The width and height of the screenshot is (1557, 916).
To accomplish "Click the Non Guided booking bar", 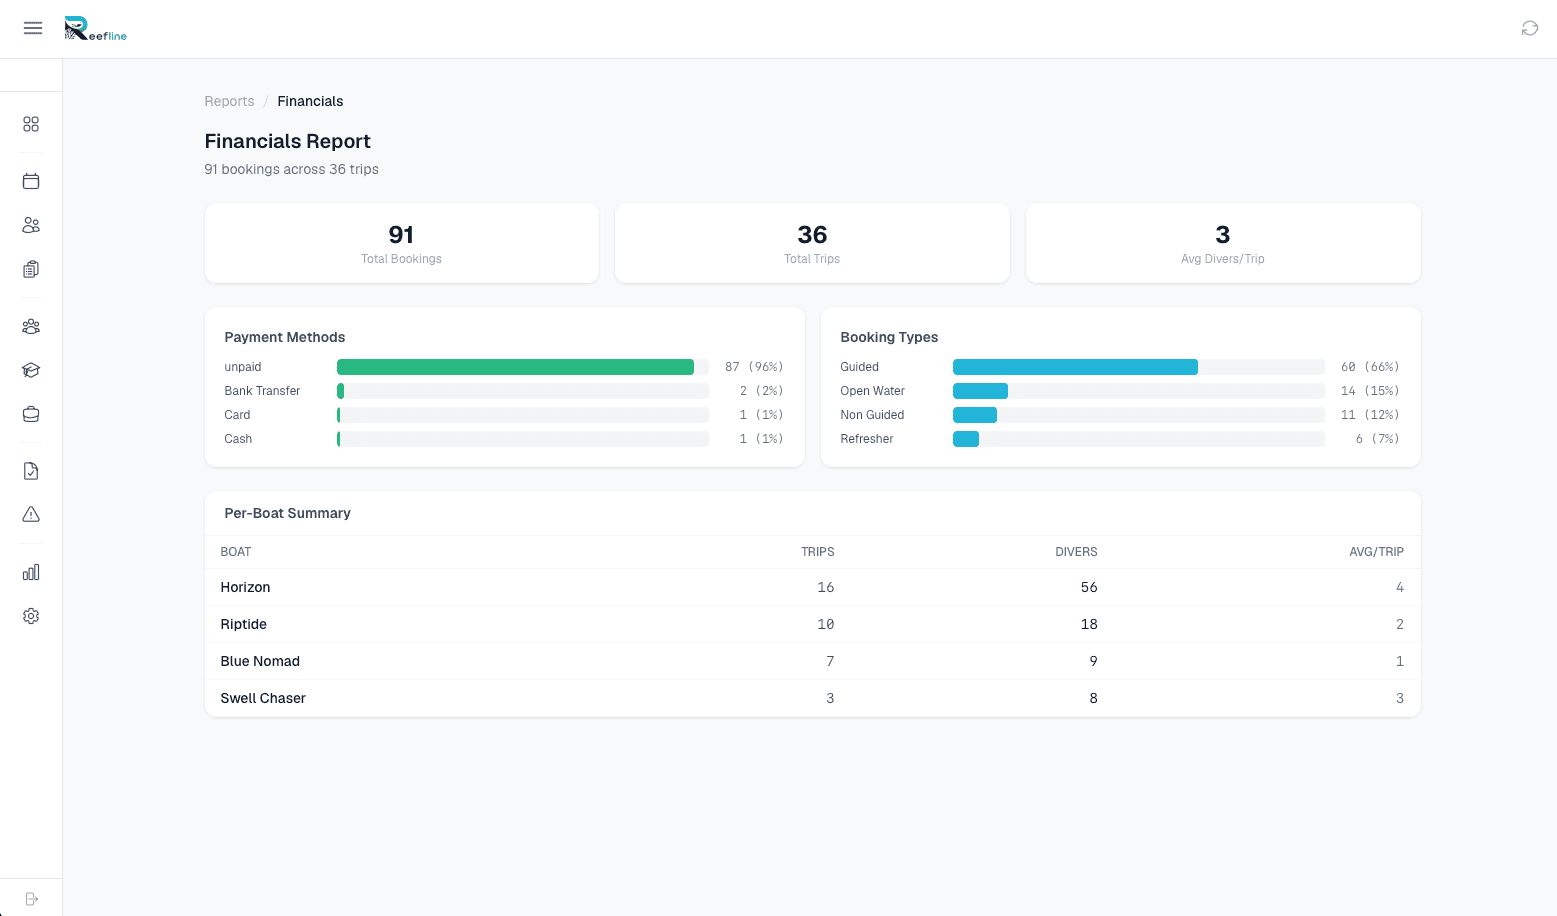I will pos(975,415).
